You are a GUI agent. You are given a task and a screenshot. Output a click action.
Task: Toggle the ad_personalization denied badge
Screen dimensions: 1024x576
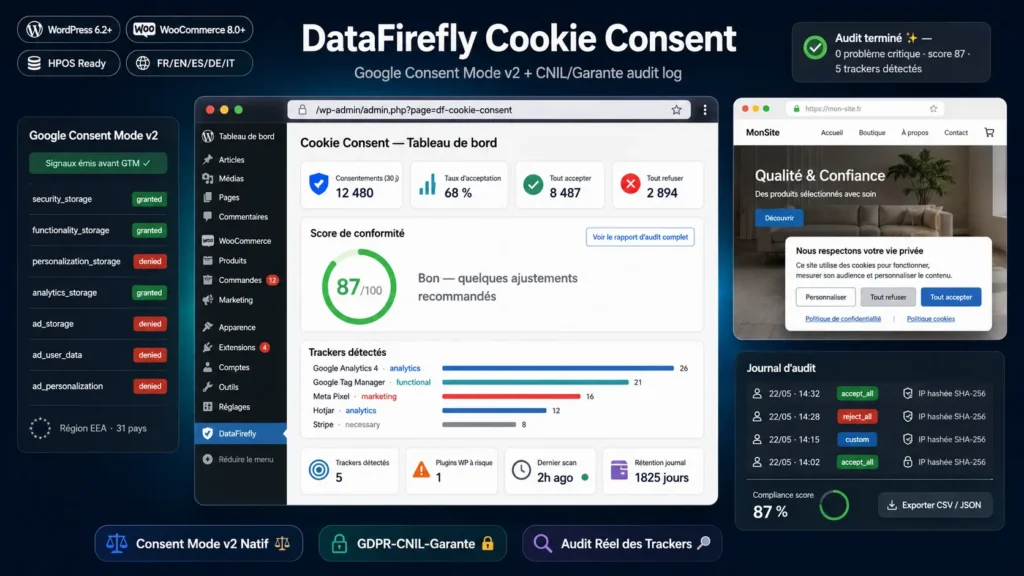tap(150, 386)
